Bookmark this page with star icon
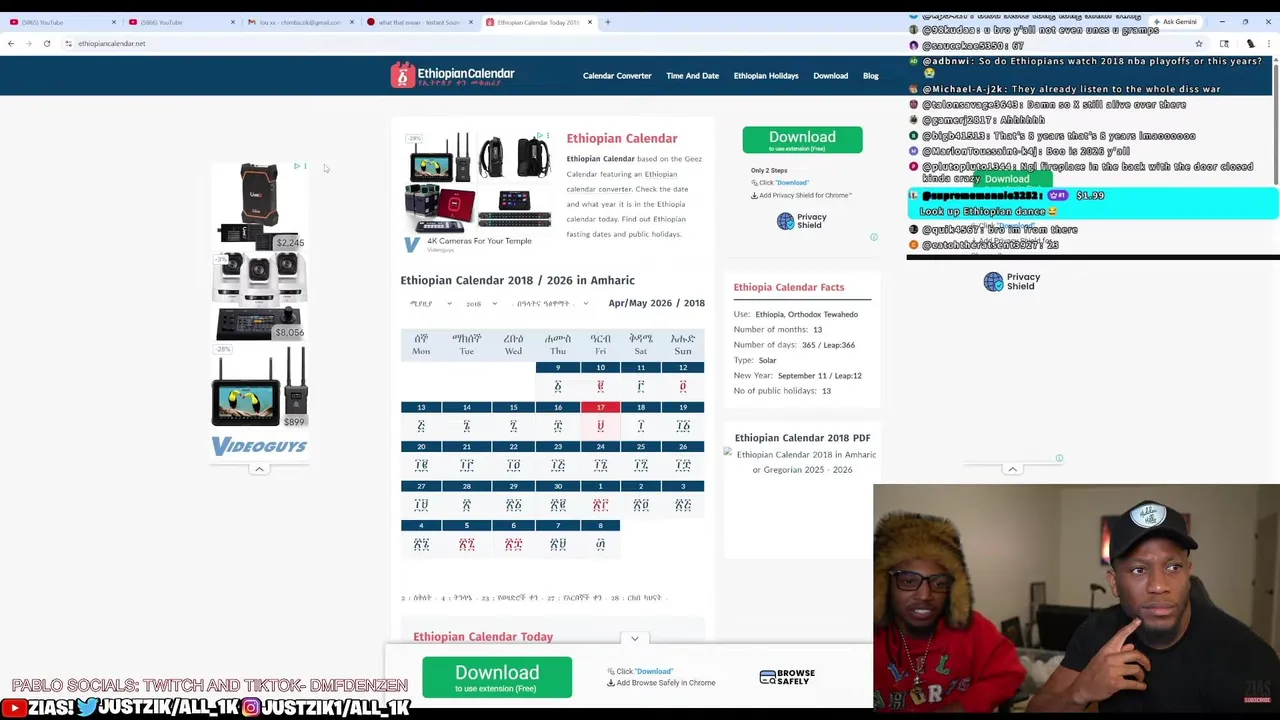Viewport: 1280px width, 720px height. point(1198,43)
